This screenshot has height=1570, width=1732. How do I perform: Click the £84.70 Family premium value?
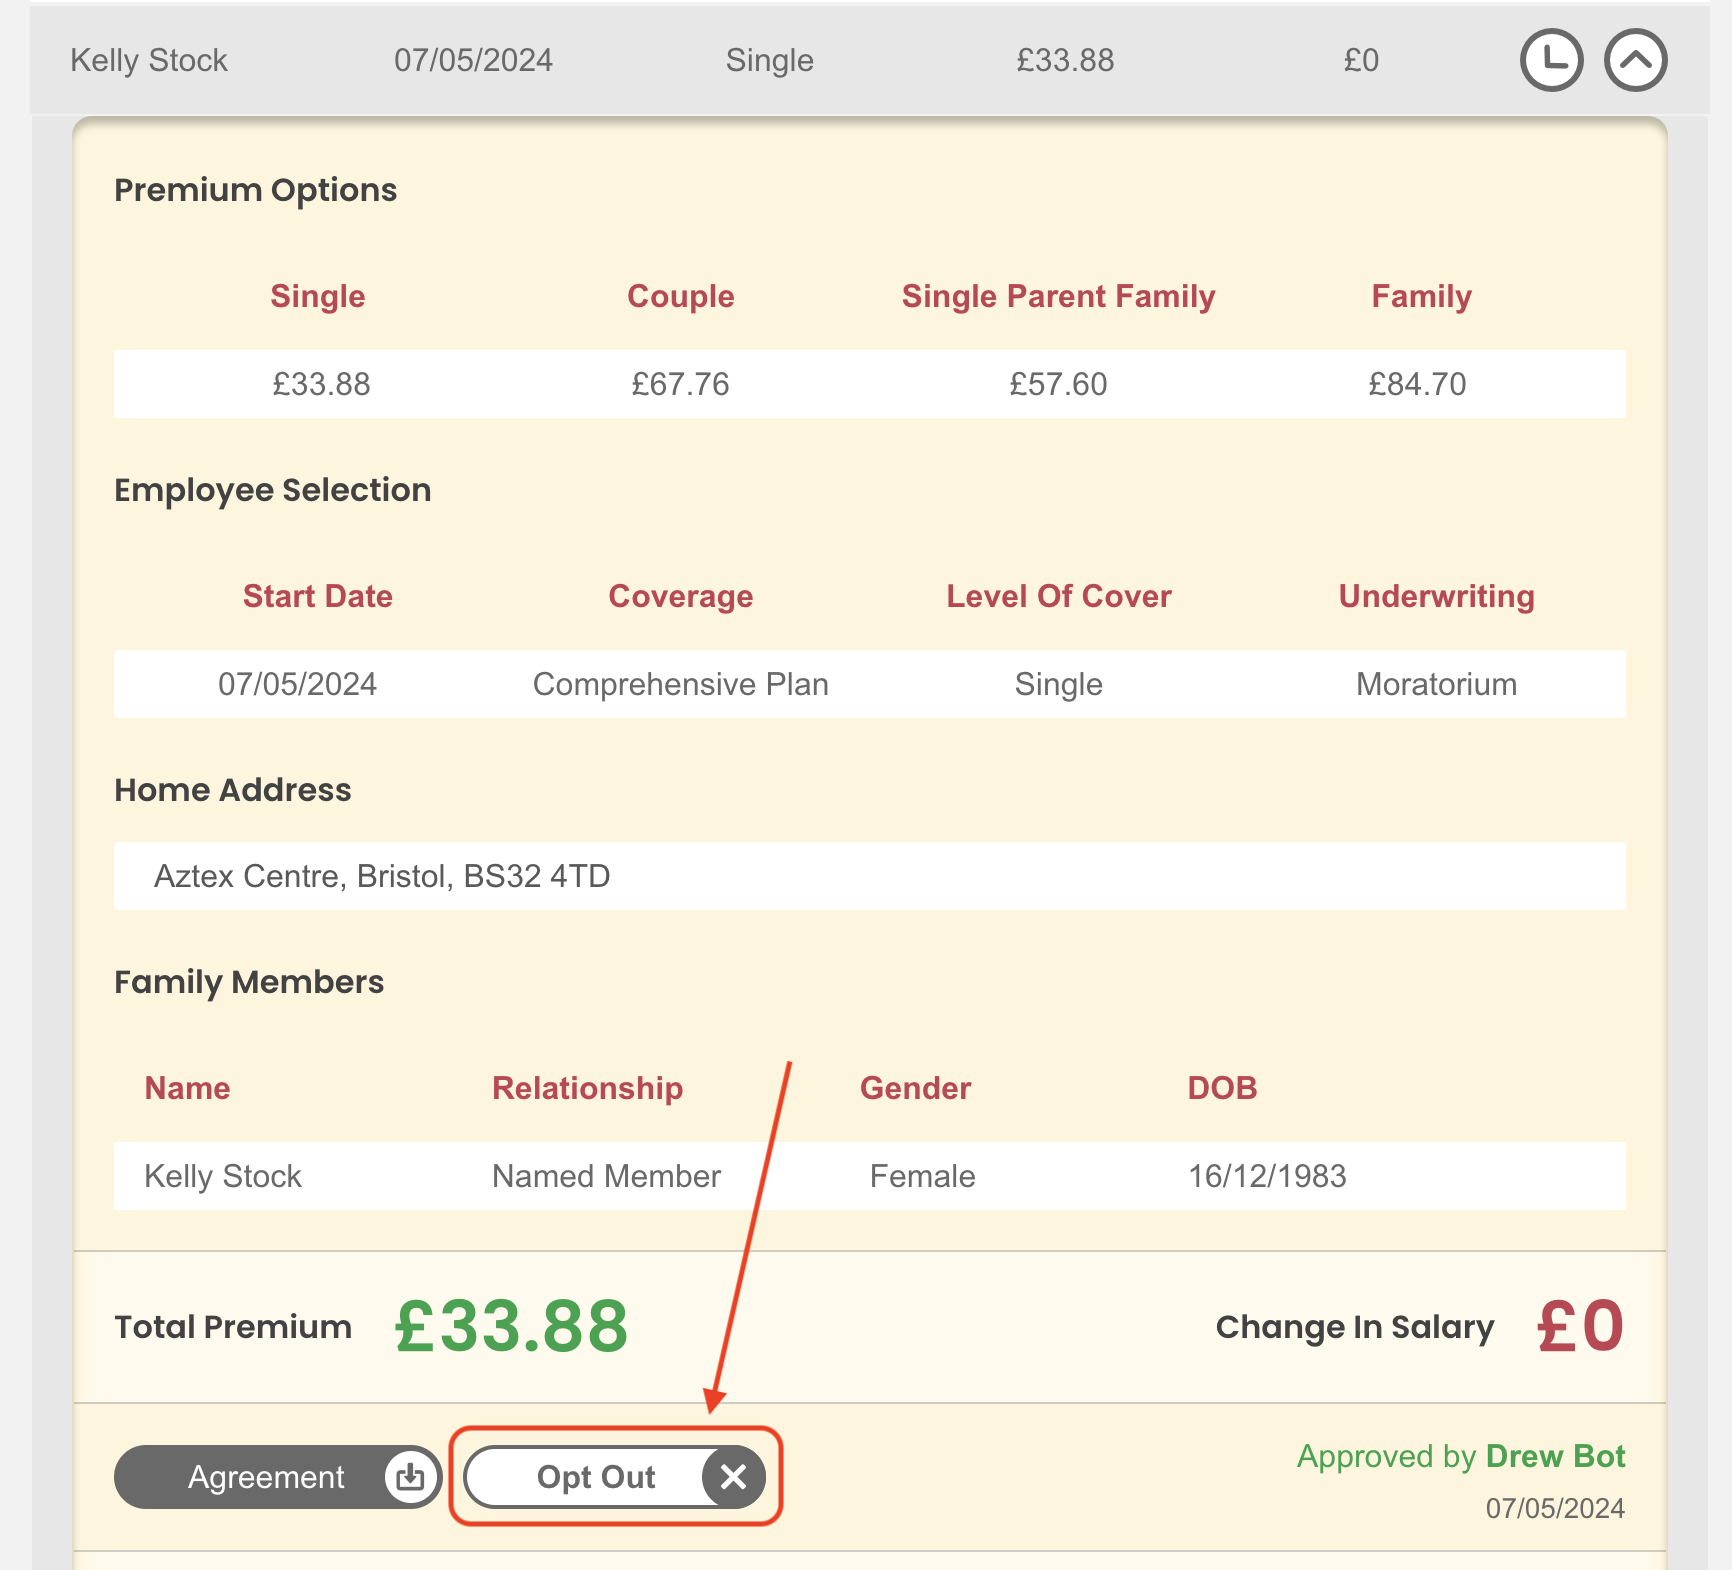1417,384
